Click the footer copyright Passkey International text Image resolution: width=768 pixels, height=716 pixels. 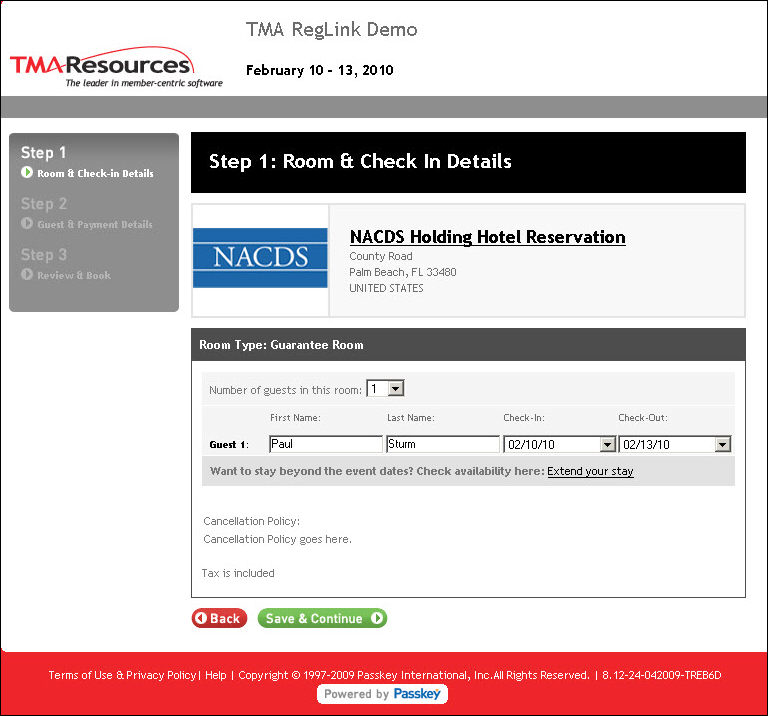coord(414,675)
